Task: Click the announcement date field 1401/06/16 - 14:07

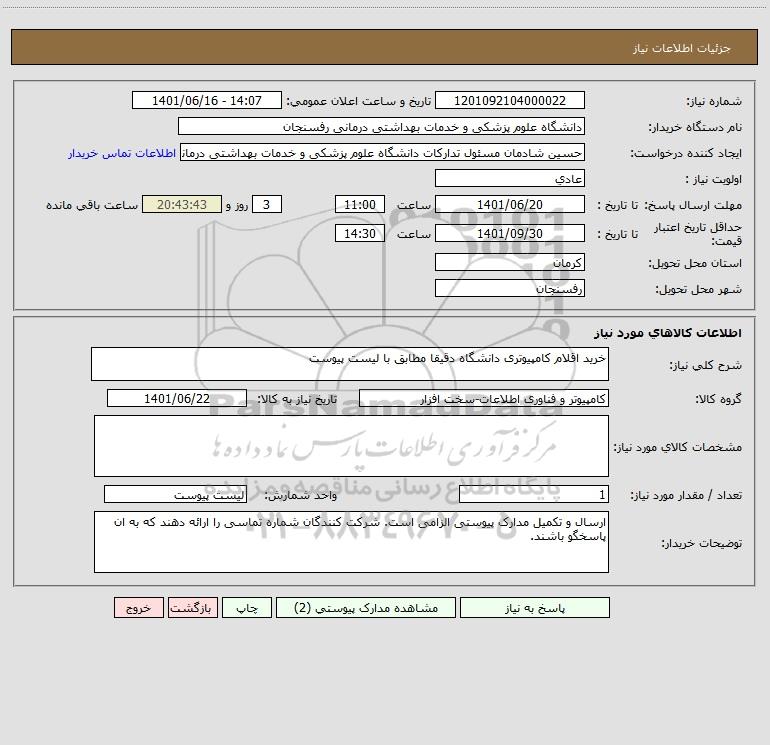Action: [207, 100]
